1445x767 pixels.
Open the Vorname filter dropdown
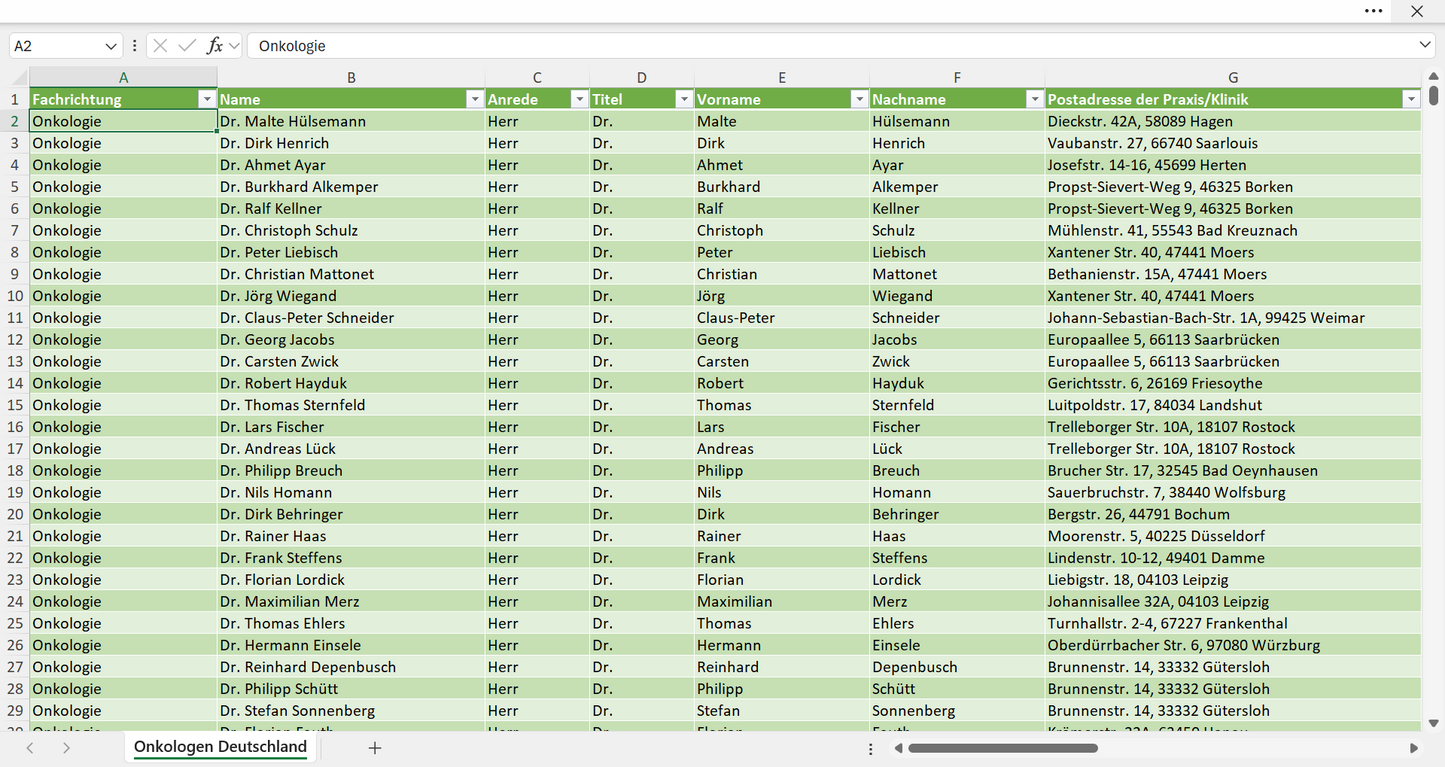859,99
